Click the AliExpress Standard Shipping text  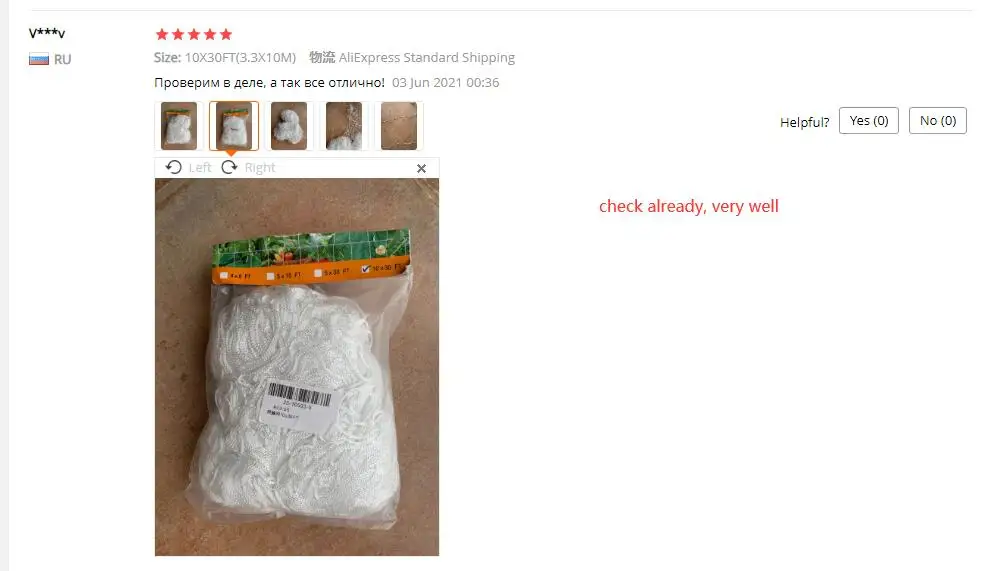427,58
